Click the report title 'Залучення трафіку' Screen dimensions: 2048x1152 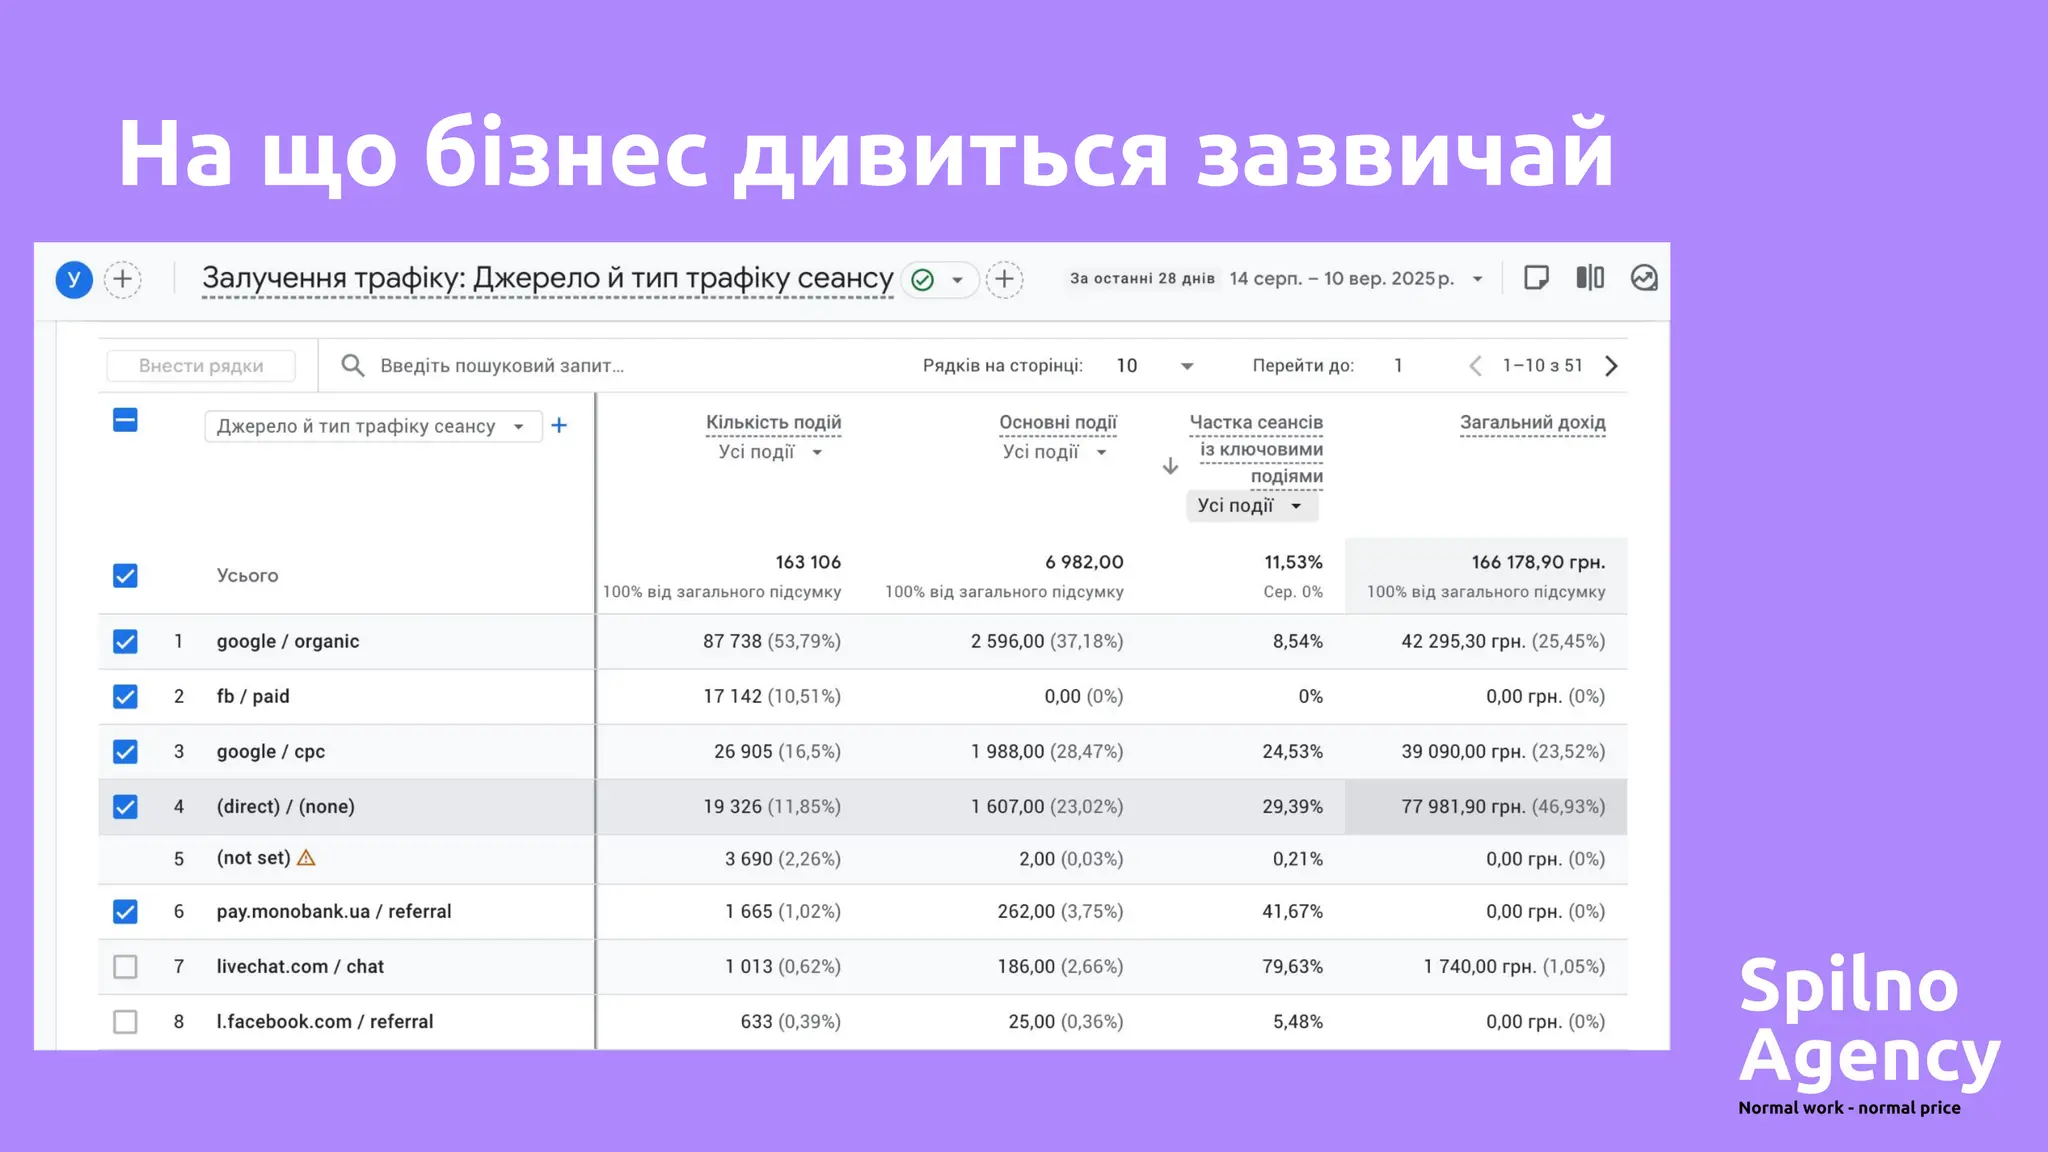tap(547, 279)
